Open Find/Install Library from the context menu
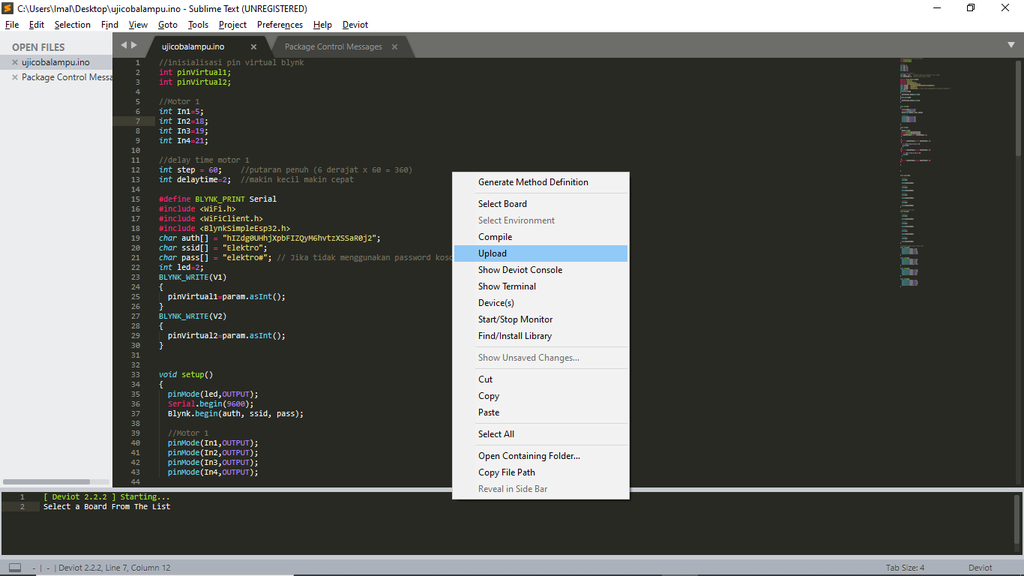Screen dimensions: 1024x576 click(513, 335)
